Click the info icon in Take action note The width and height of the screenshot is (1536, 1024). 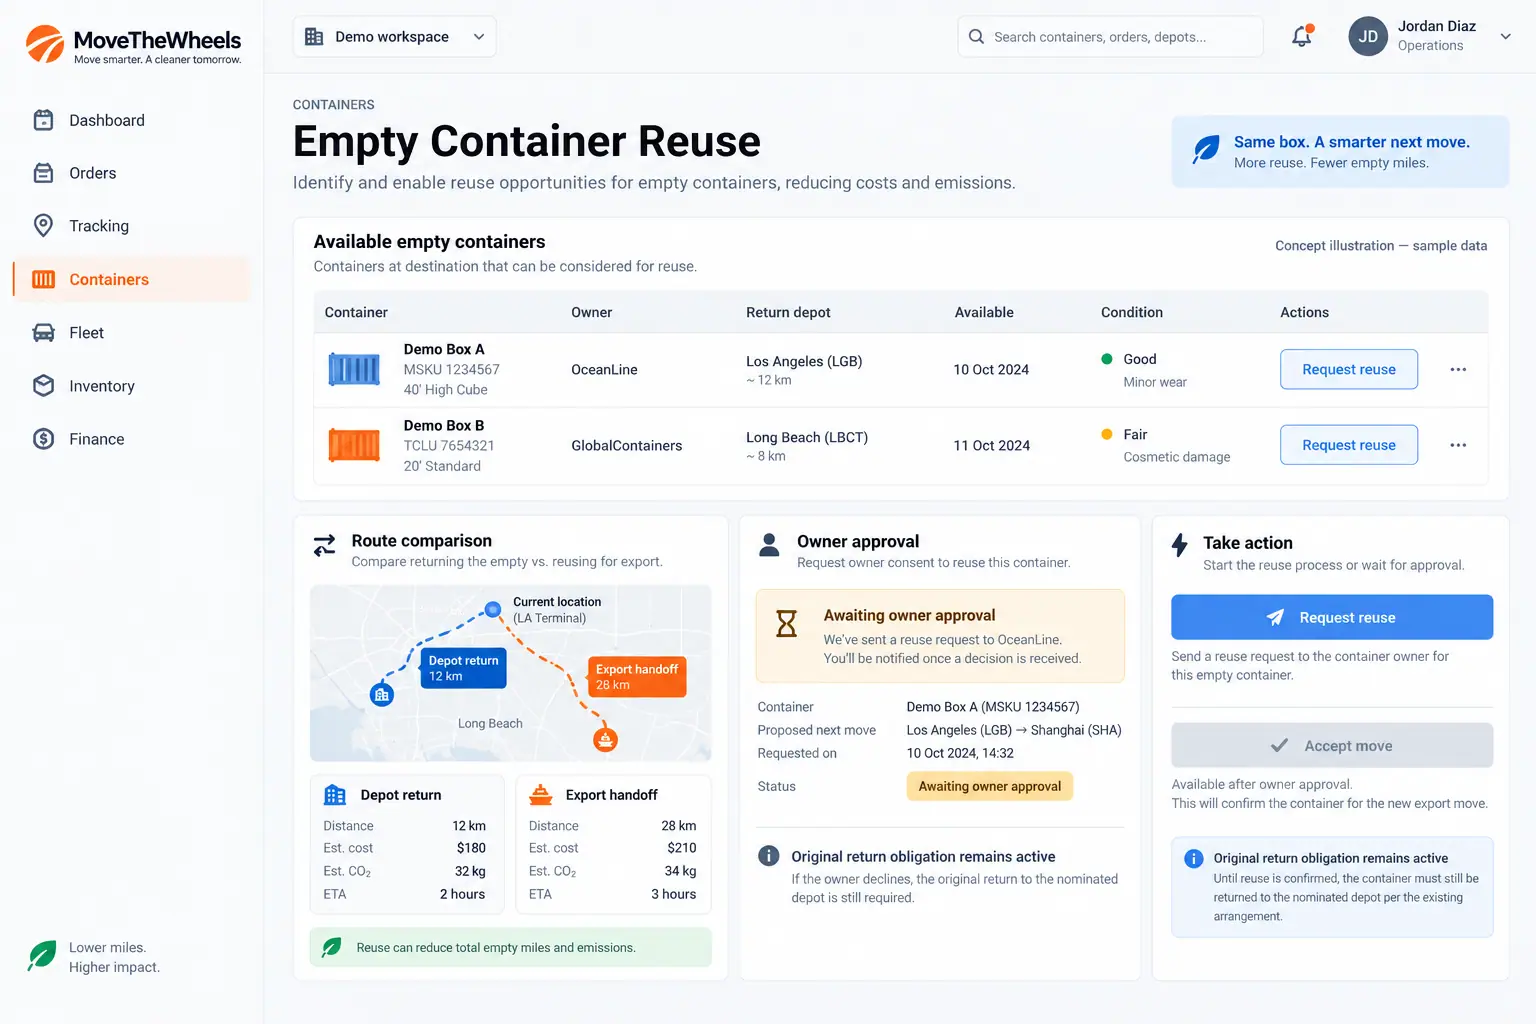pos(1193,859)
